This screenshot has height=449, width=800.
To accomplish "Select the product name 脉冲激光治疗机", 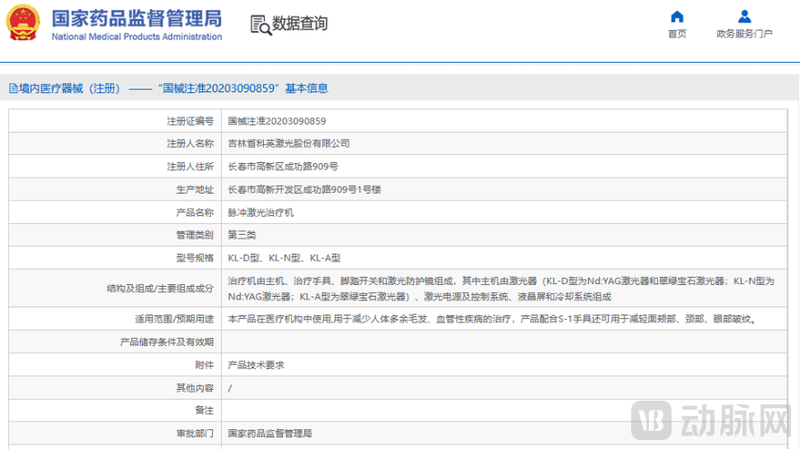I will (261, 213).
